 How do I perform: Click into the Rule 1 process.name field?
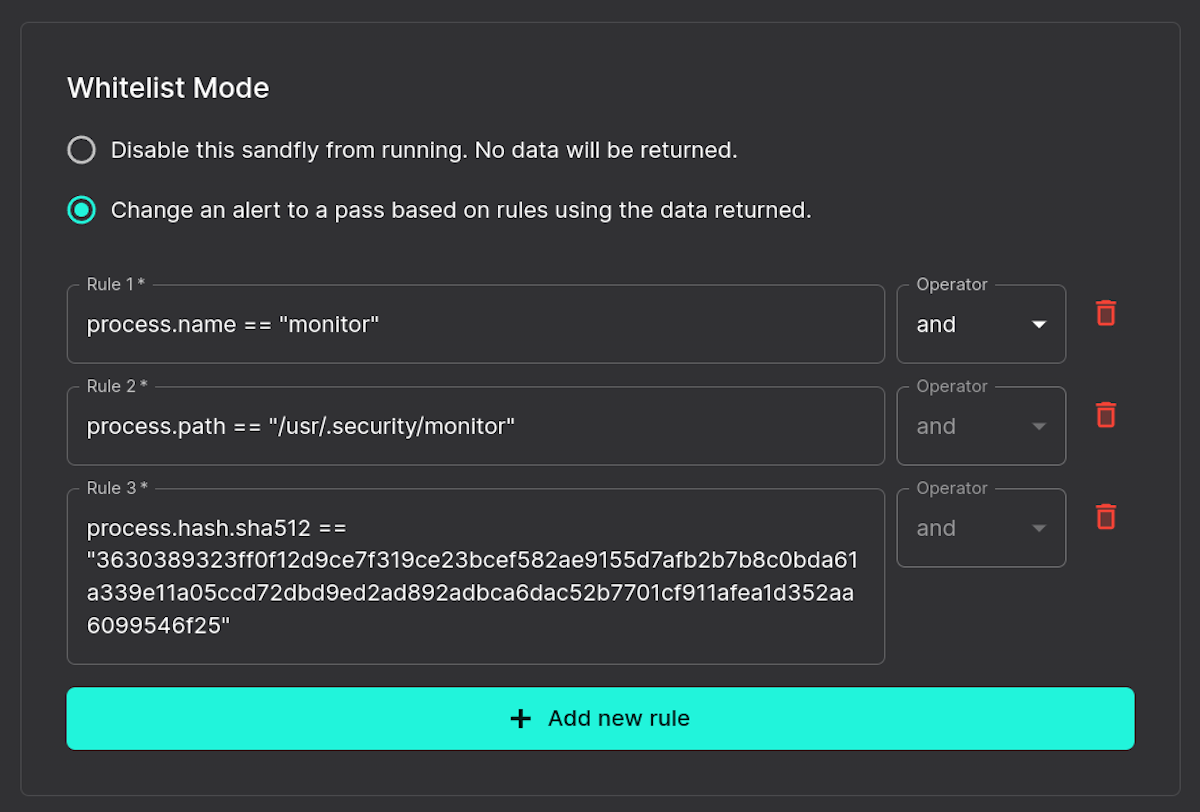tap(475, 325)
